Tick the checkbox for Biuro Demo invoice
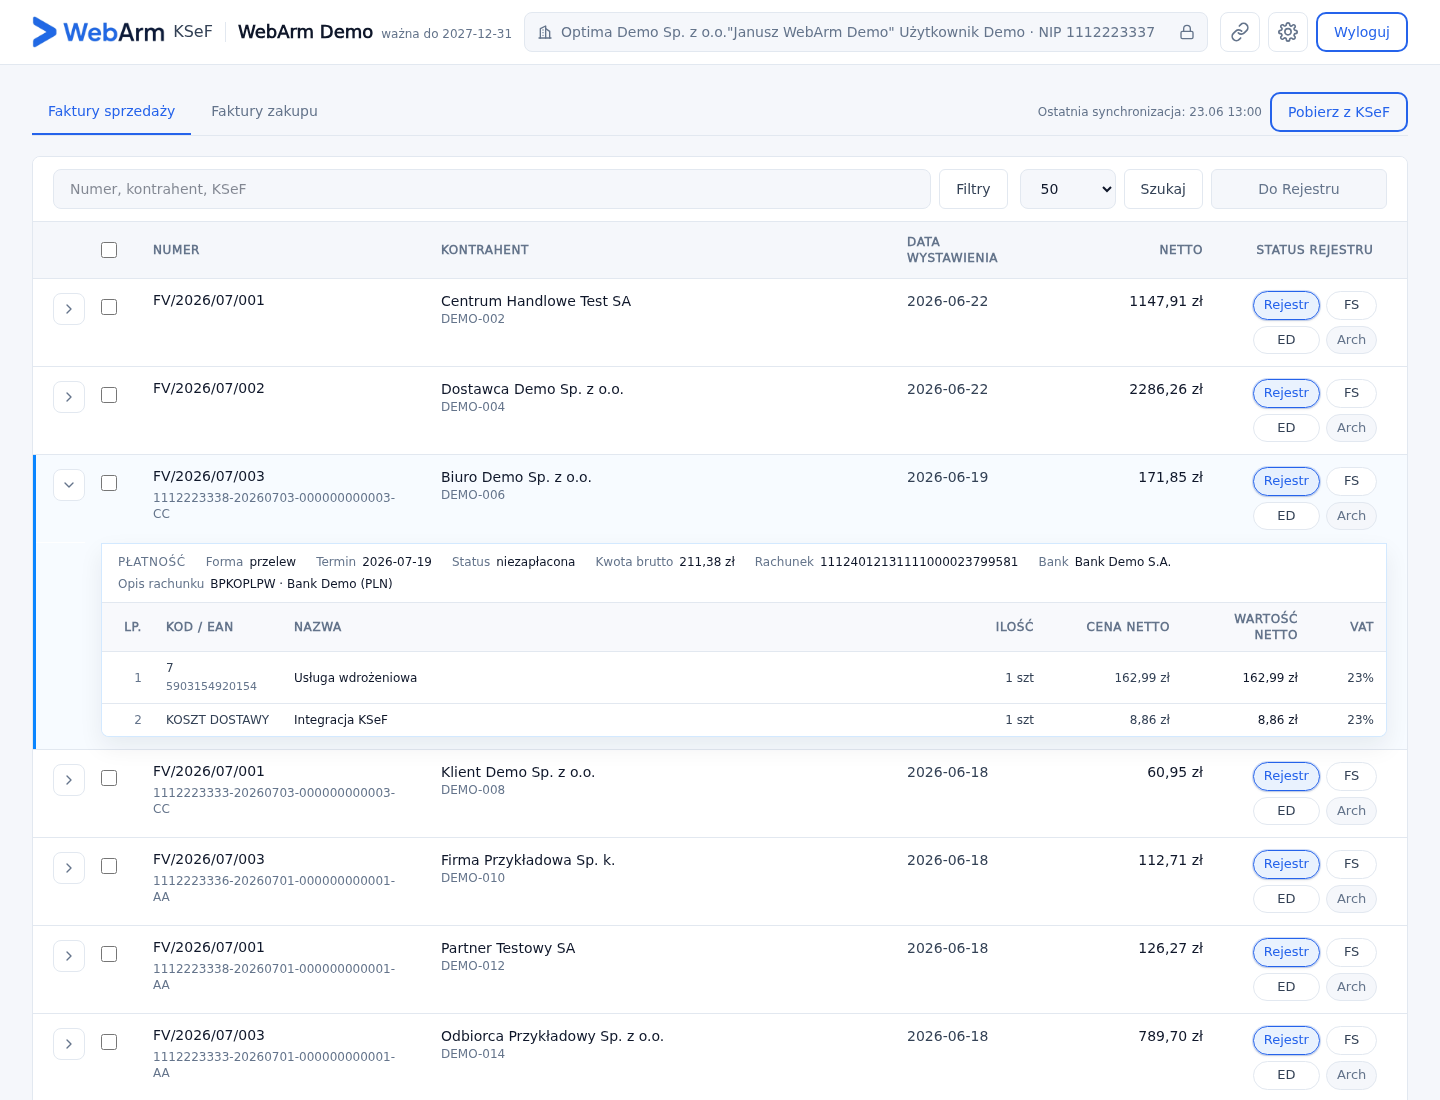 point(109,483)
